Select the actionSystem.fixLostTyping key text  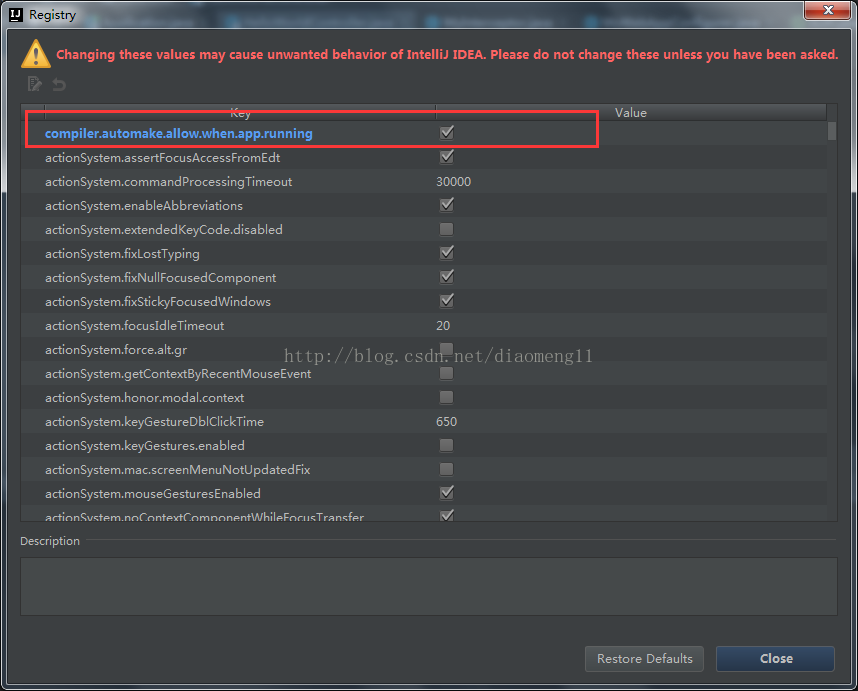pos(122,254)
